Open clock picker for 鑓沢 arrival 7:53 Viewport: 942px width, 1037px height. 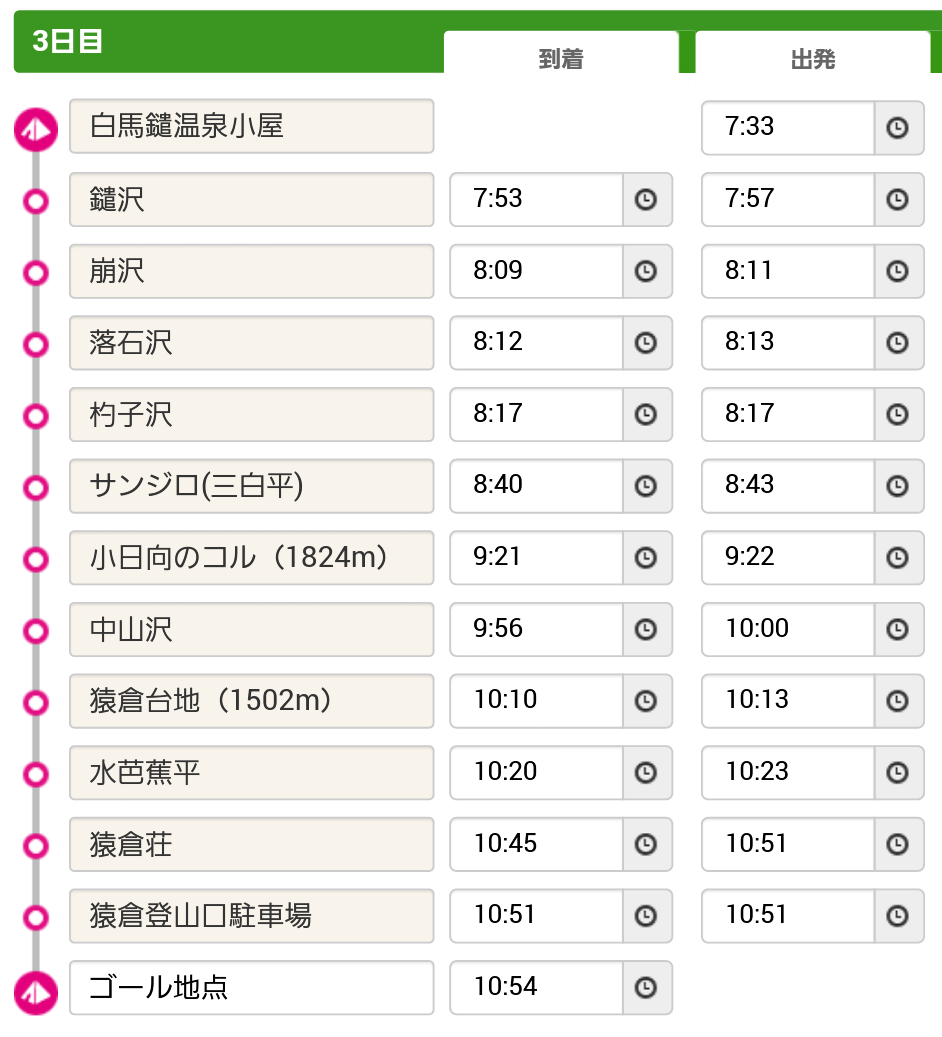(646, 199)
